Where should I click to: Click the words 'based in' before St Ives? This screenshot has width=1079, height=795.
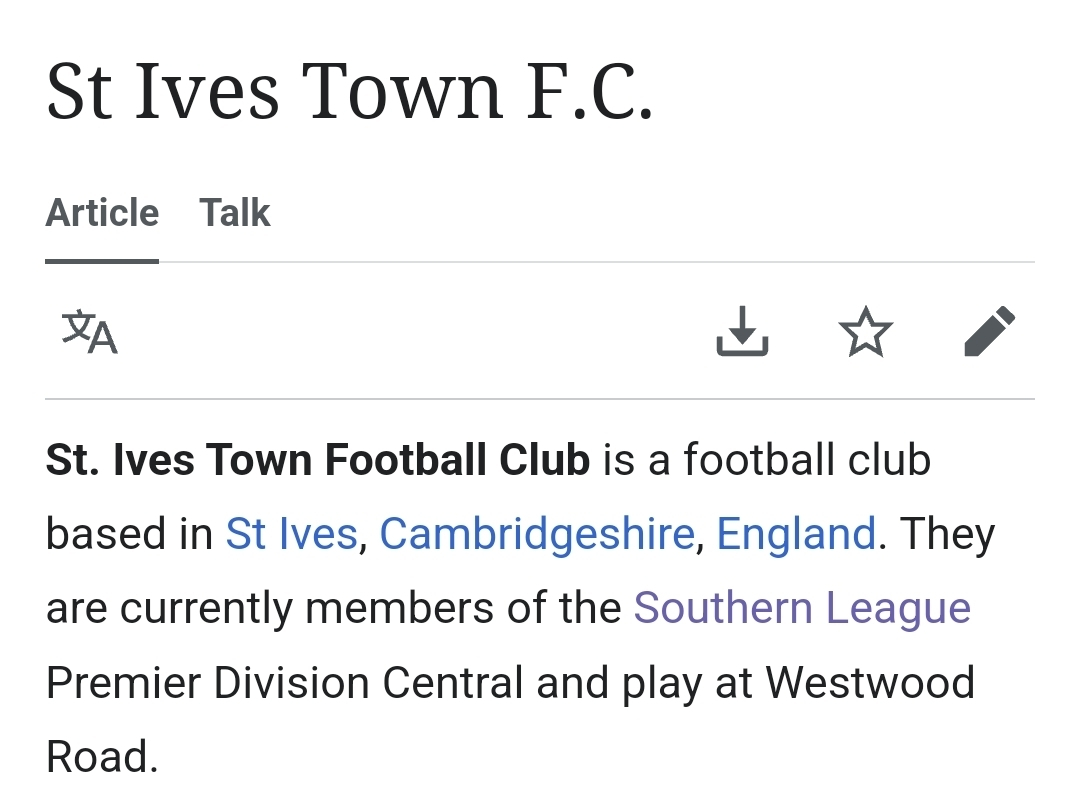click(x=129, y=534)
